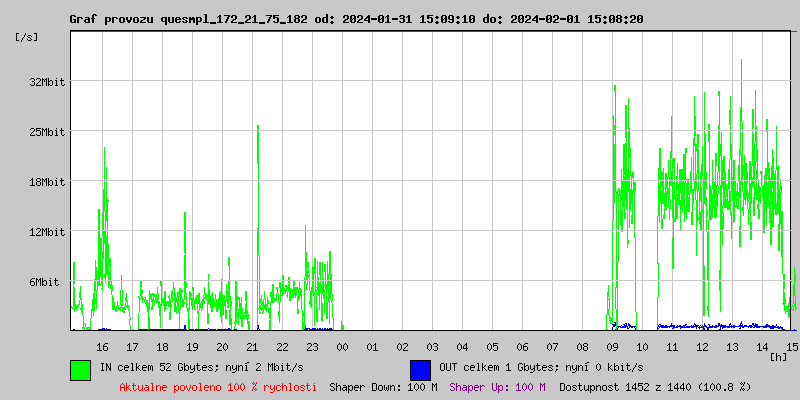Select the 25Mbit y-axis label
Screen dimensions: 800x400
[47, 132]
